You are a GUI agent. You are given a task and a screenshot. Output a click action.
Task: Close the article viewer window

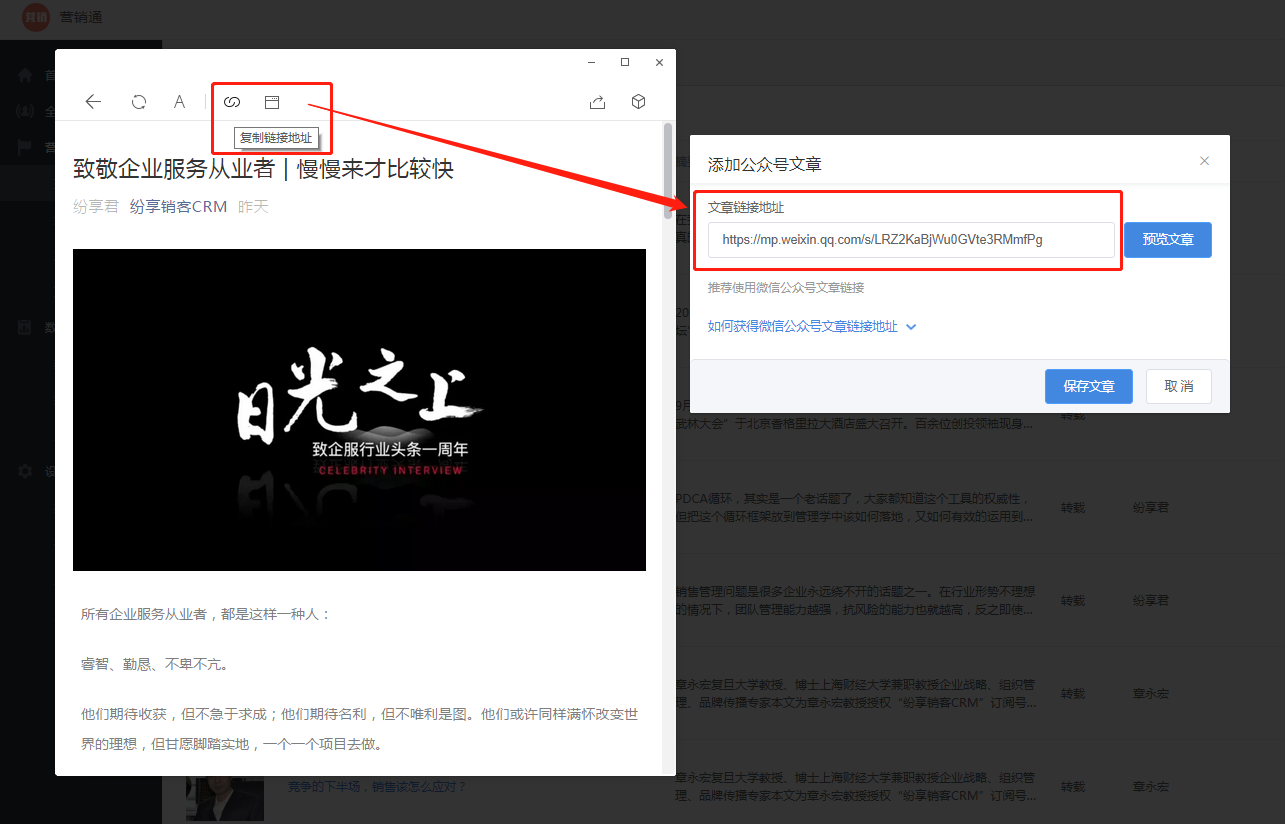coord(659,62)
